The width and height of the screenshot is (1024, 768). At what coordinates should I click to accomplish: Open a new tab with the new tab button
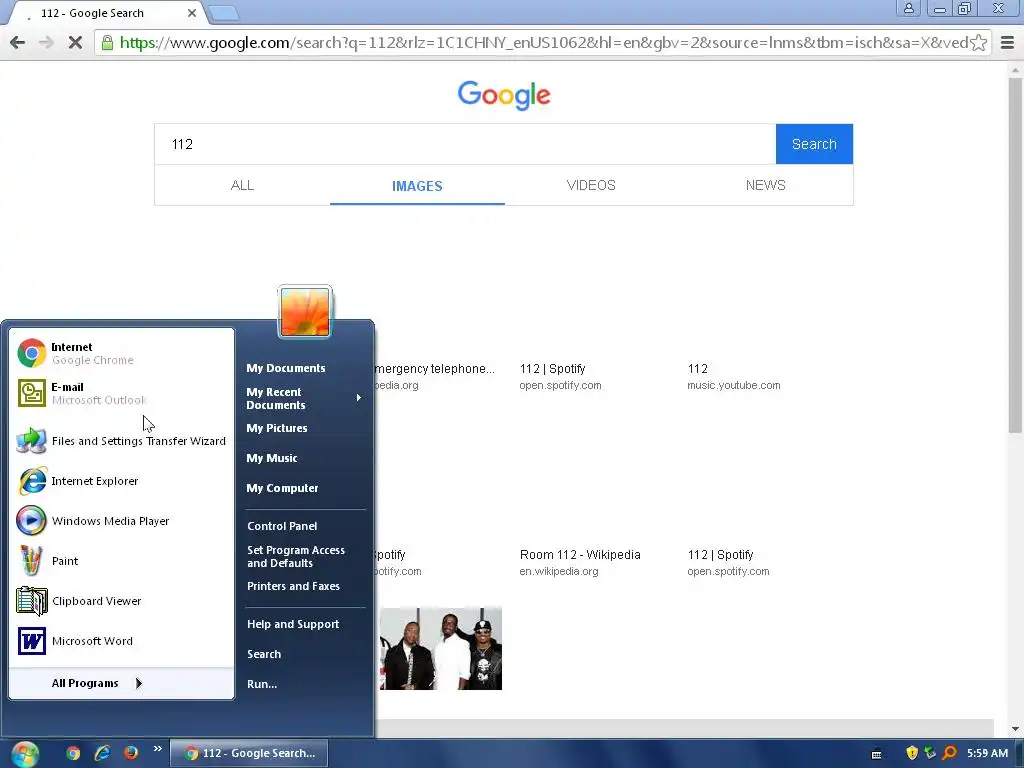pos(225,13)
